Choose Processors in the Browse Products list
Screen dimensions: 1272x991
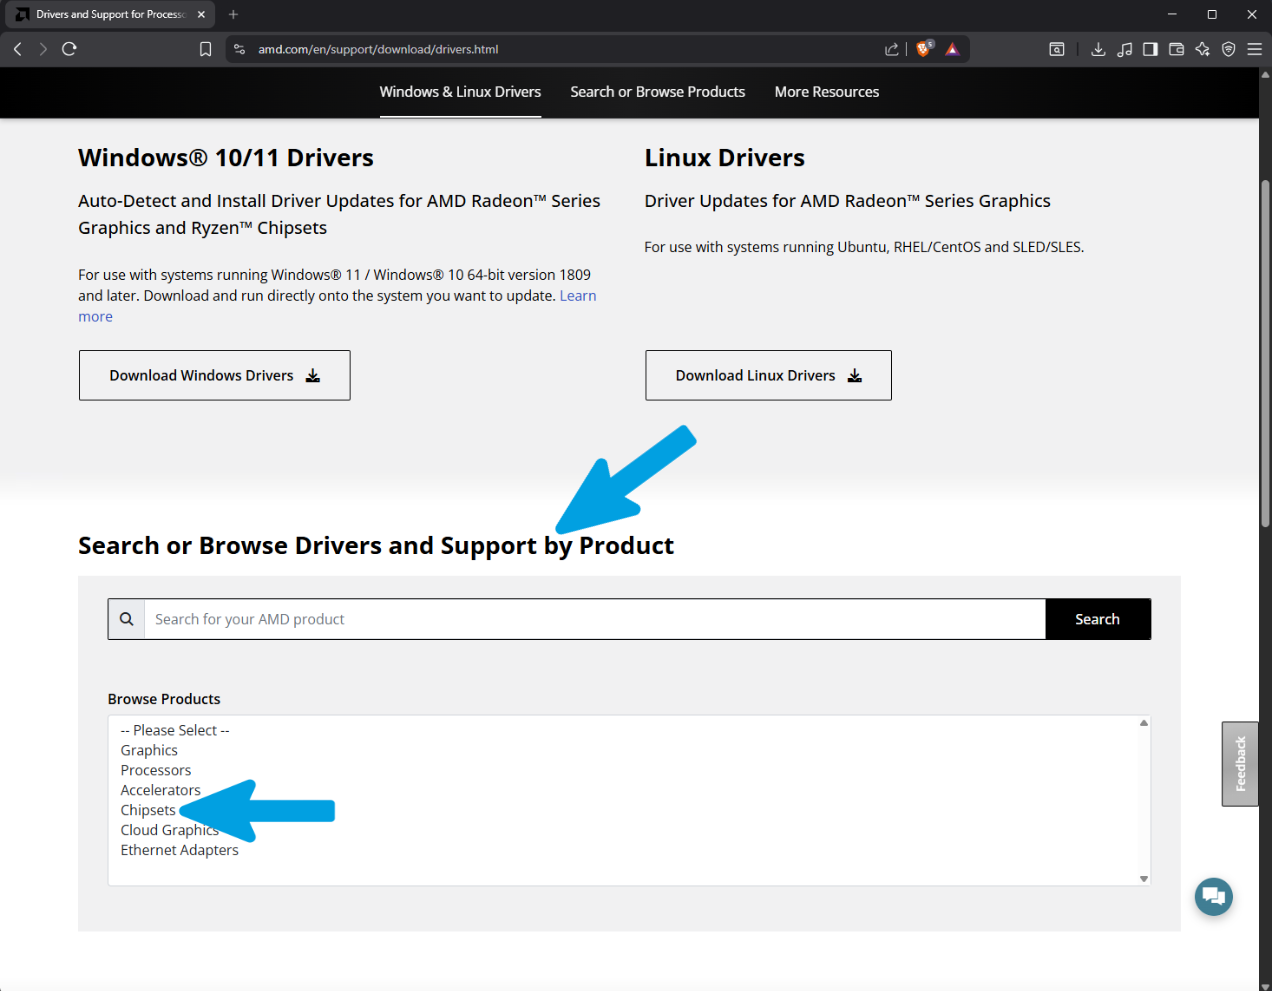coord(156,770)
